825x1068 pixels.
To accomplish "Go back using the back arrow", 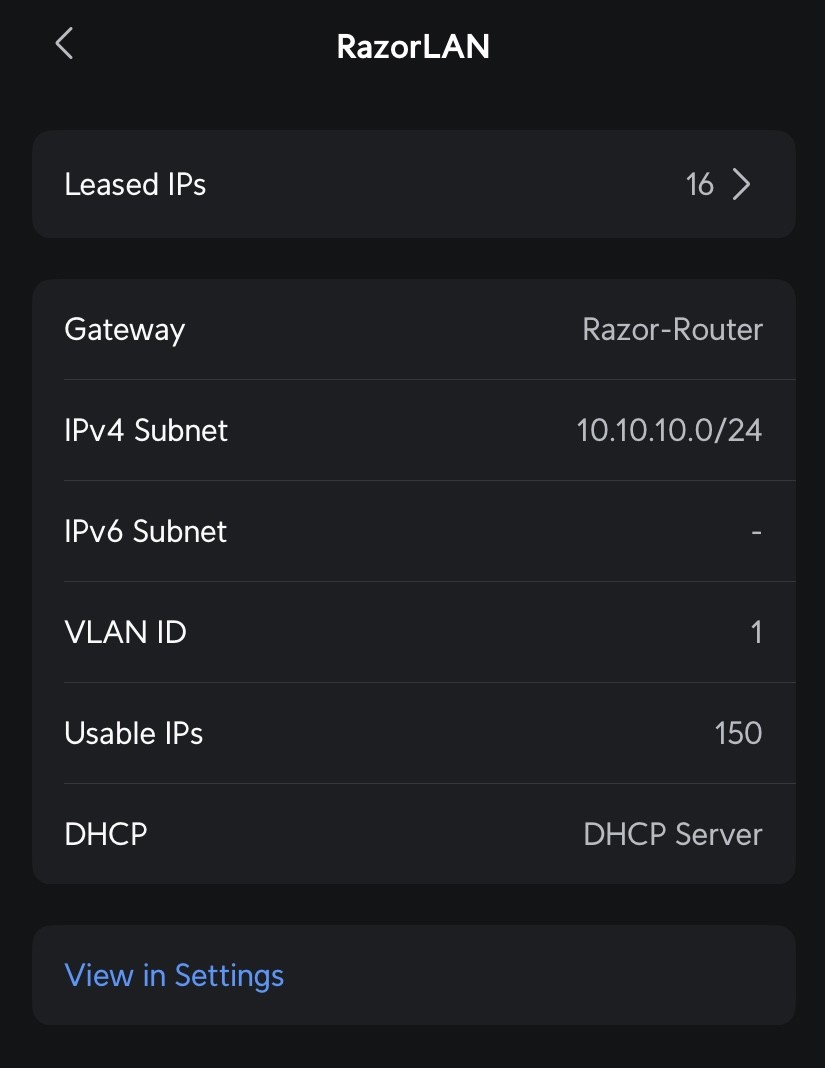I will click(65, 44).
